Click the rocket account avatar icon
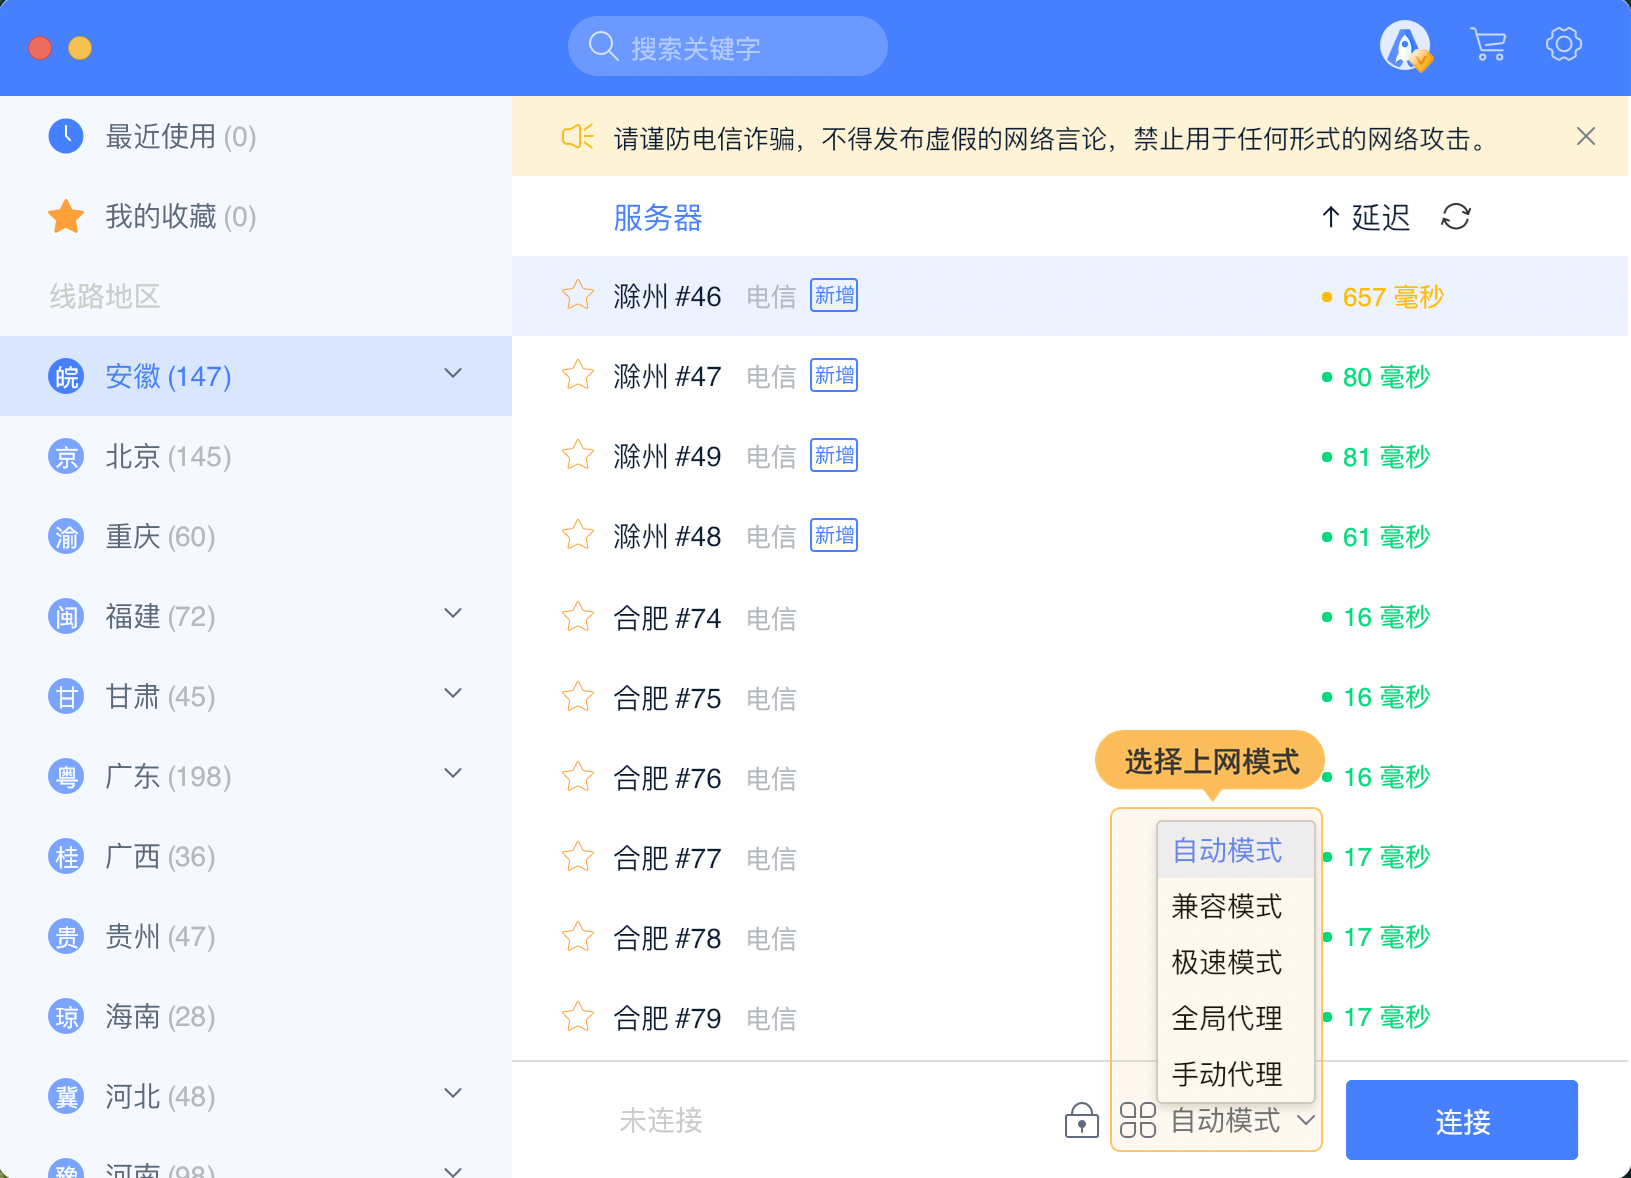Screen dimensions: 1631x1178 click(1405, 45)
